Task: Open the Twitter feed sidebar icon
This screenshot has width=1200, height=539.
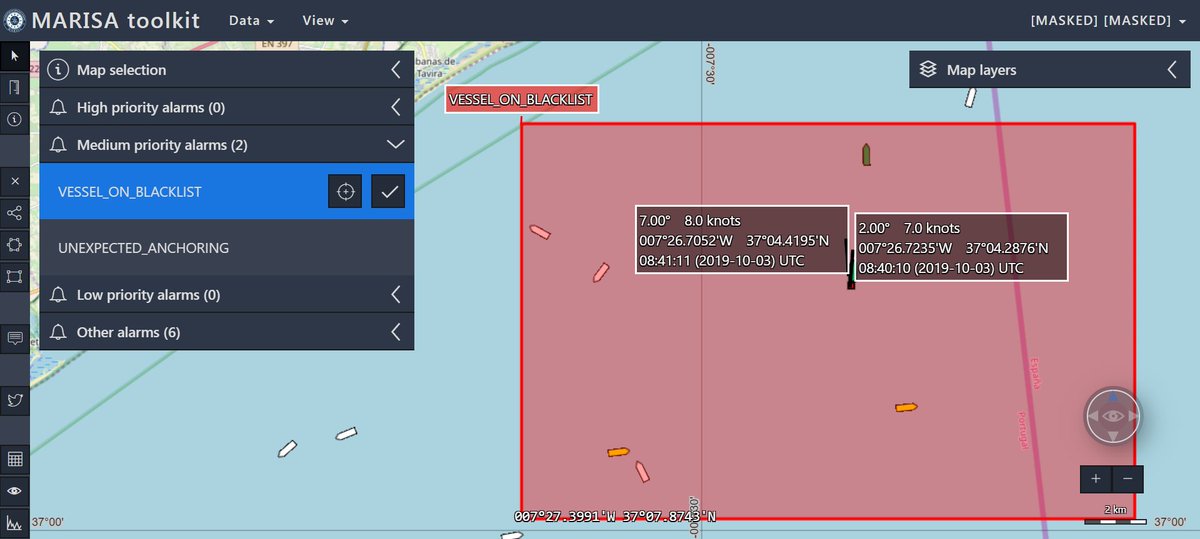Action: [x=14, y=400]
